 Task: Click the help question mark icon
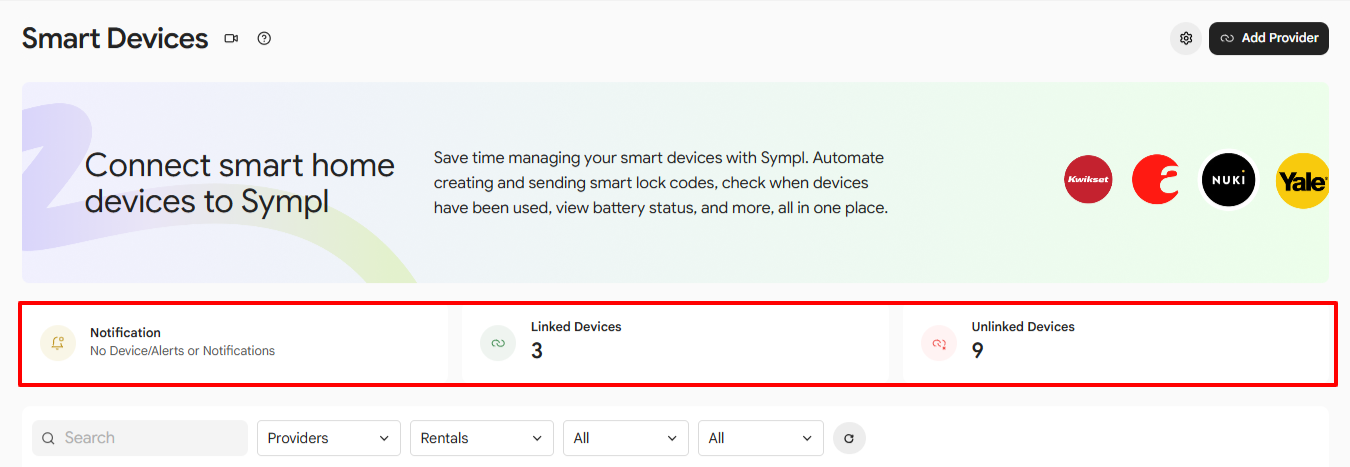coord(264,39)
